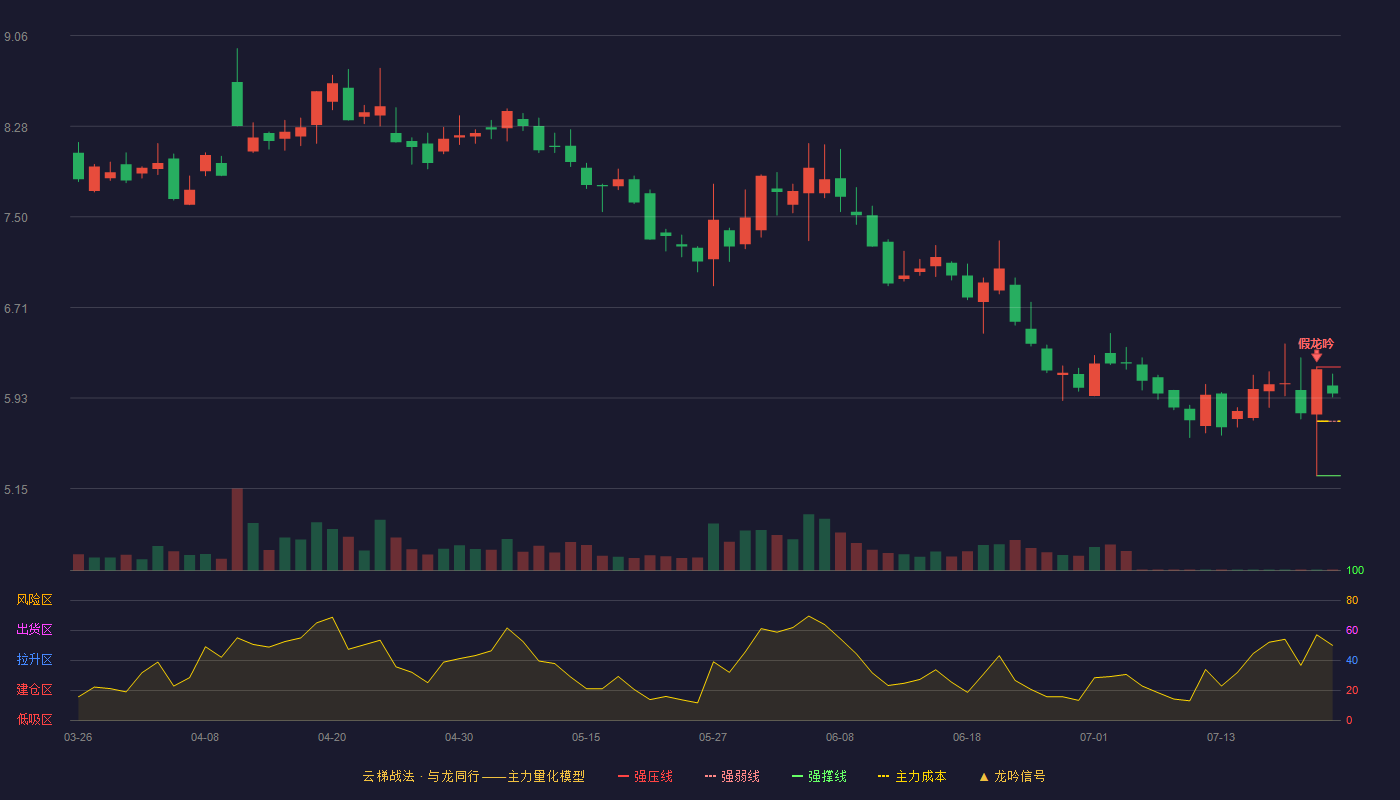Viewport: 1400px width, 800px height.
Task: Click the 05-27 date label
Action: coord(713,737)
